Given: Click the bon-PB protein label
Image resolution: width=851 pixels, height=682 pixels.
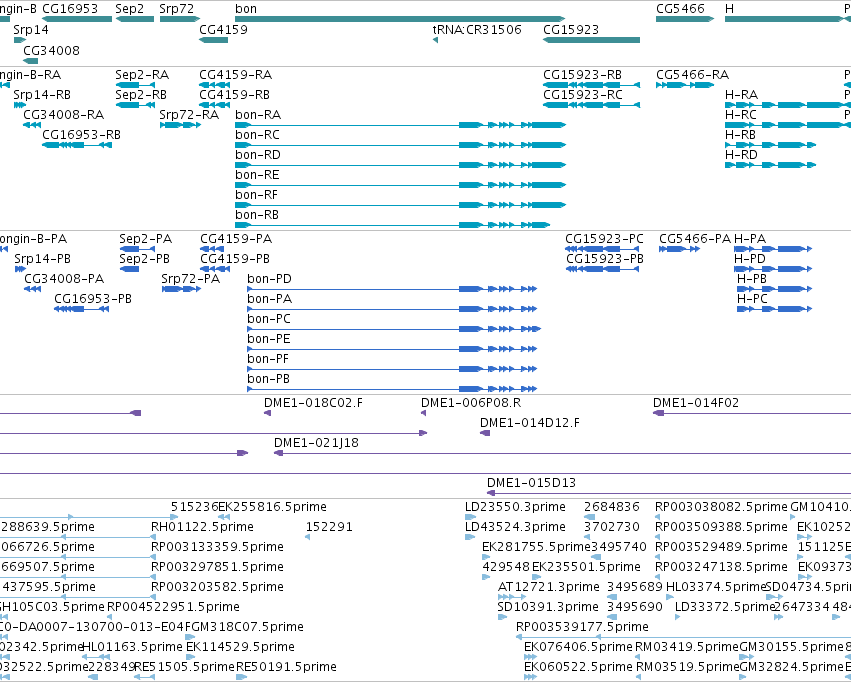Looking at the screenshot, I should point(269,379).
